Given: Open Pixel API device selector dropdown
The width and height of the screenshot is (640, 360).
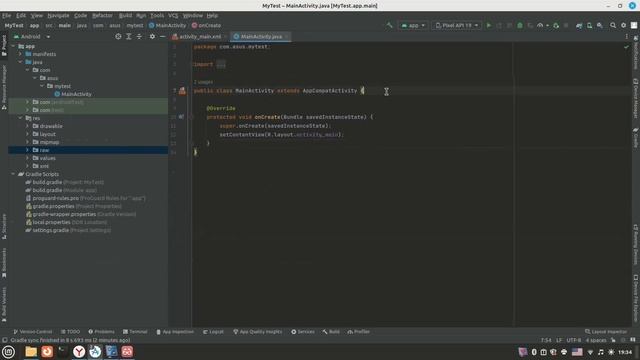Looking at the screenshot, I should [456, 25].
